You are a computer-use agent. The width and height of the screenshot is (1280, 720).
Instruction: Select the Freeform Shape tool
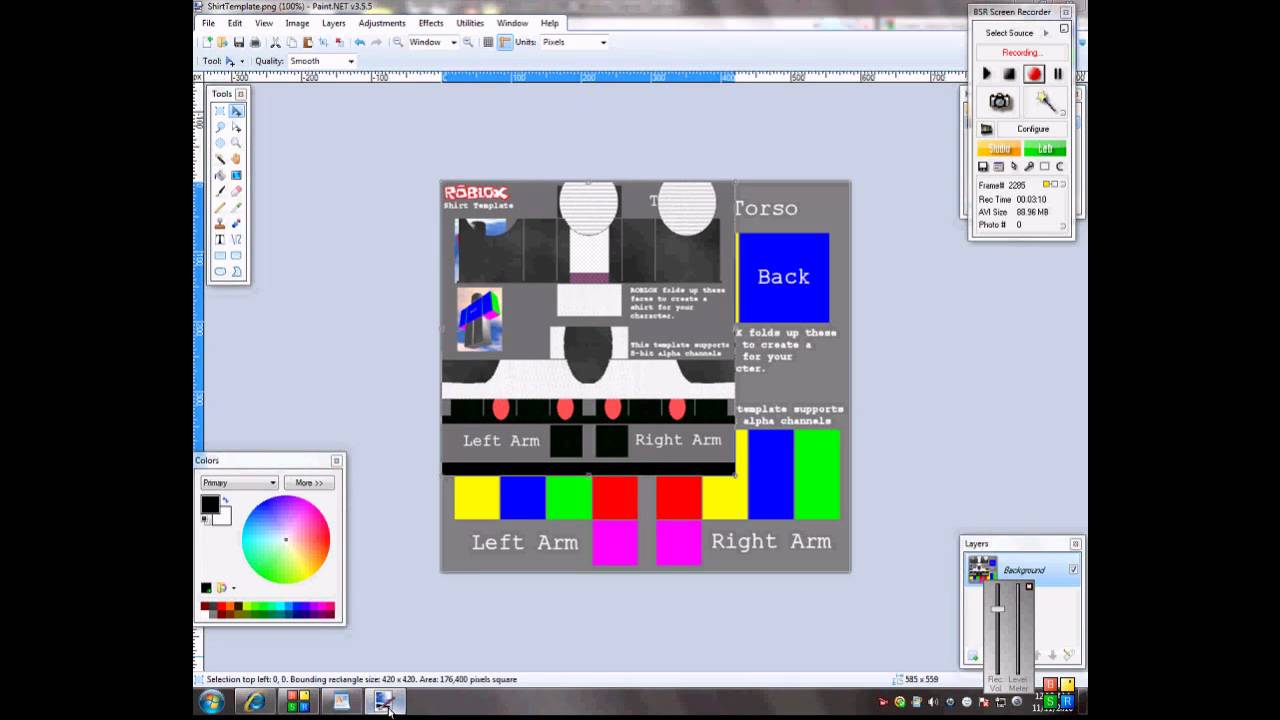236,271
